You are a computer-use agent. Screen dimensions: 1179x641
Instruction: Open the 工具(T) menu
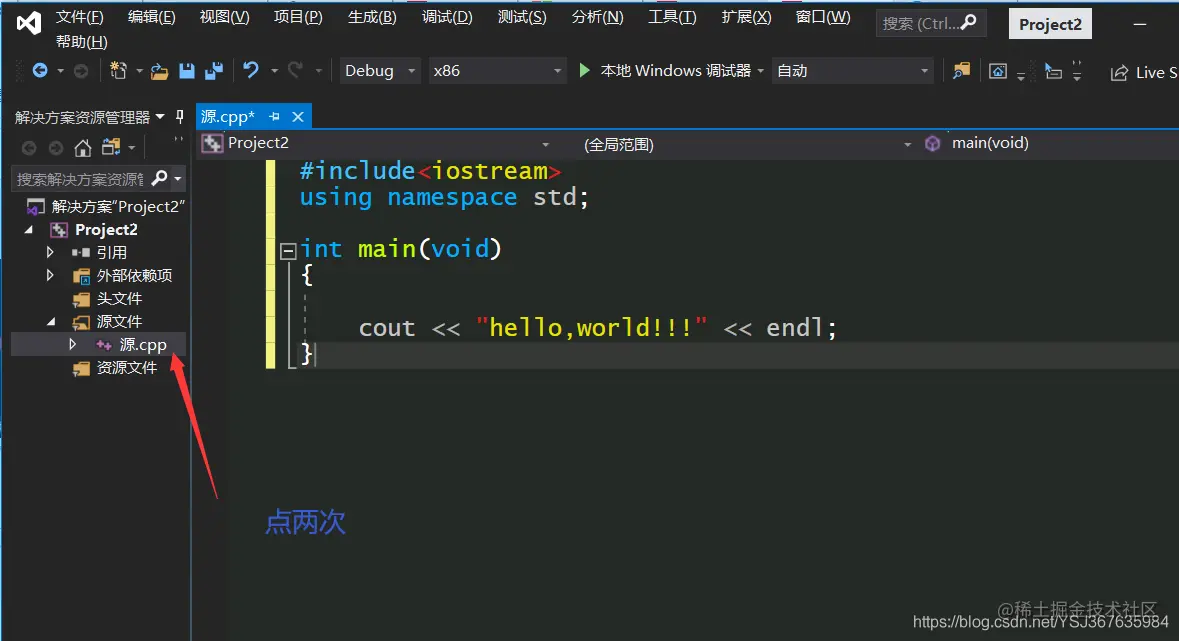[672, 17]
